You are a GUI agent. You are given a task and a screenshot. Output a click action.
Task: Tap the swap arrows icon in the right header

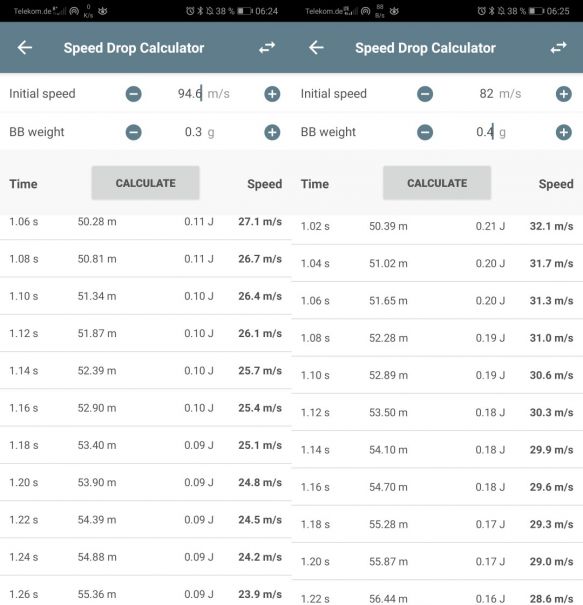558,48
